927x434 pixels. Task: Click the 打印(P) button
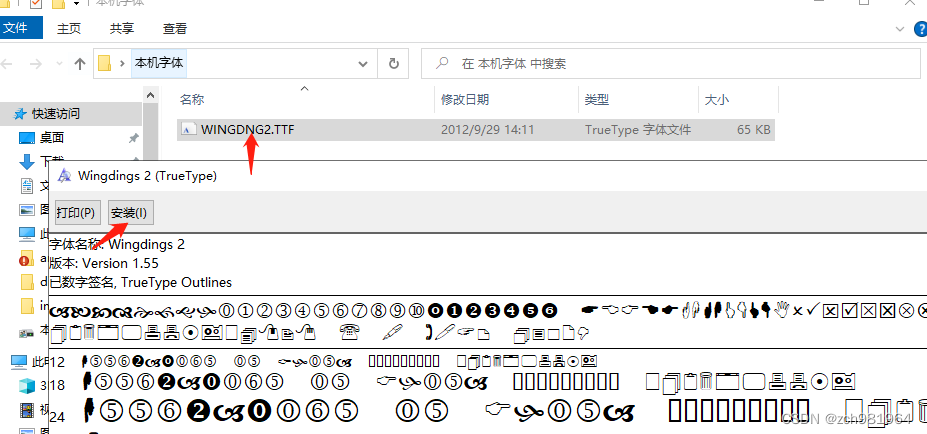(75, 213)
